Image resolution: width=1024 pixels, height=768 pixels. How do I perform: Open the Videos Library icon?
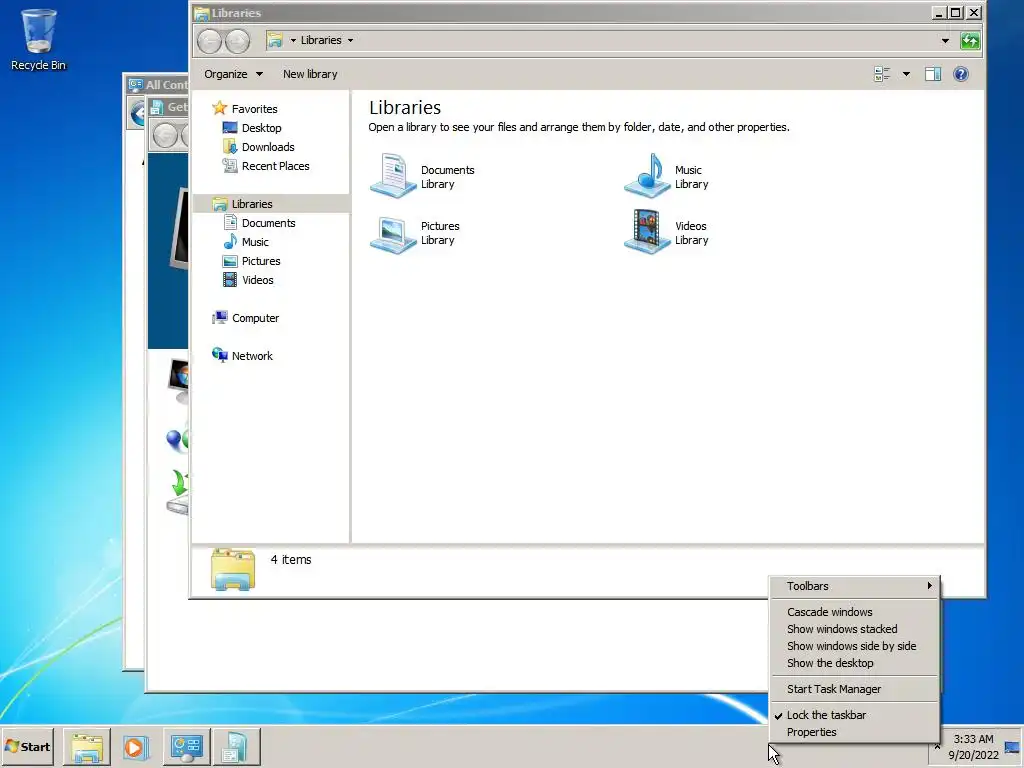(x=647, y=232)
